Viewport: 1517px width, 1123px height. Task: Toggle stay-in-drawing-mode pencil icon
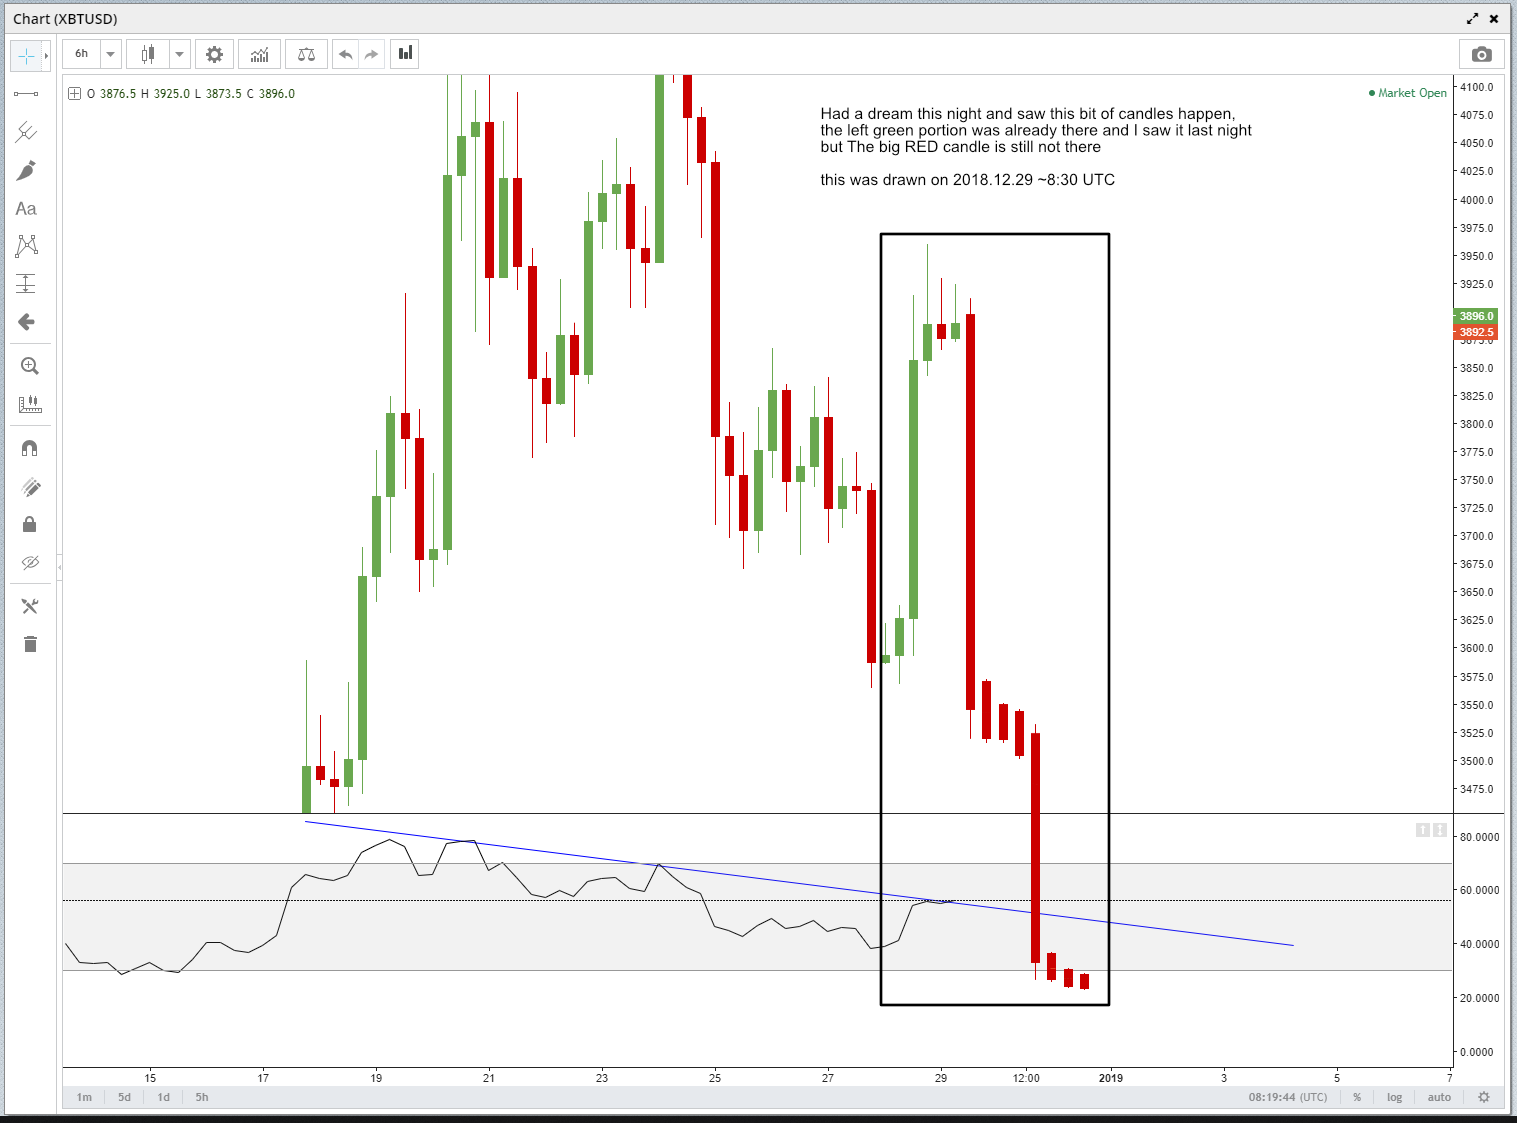point(29,487)
